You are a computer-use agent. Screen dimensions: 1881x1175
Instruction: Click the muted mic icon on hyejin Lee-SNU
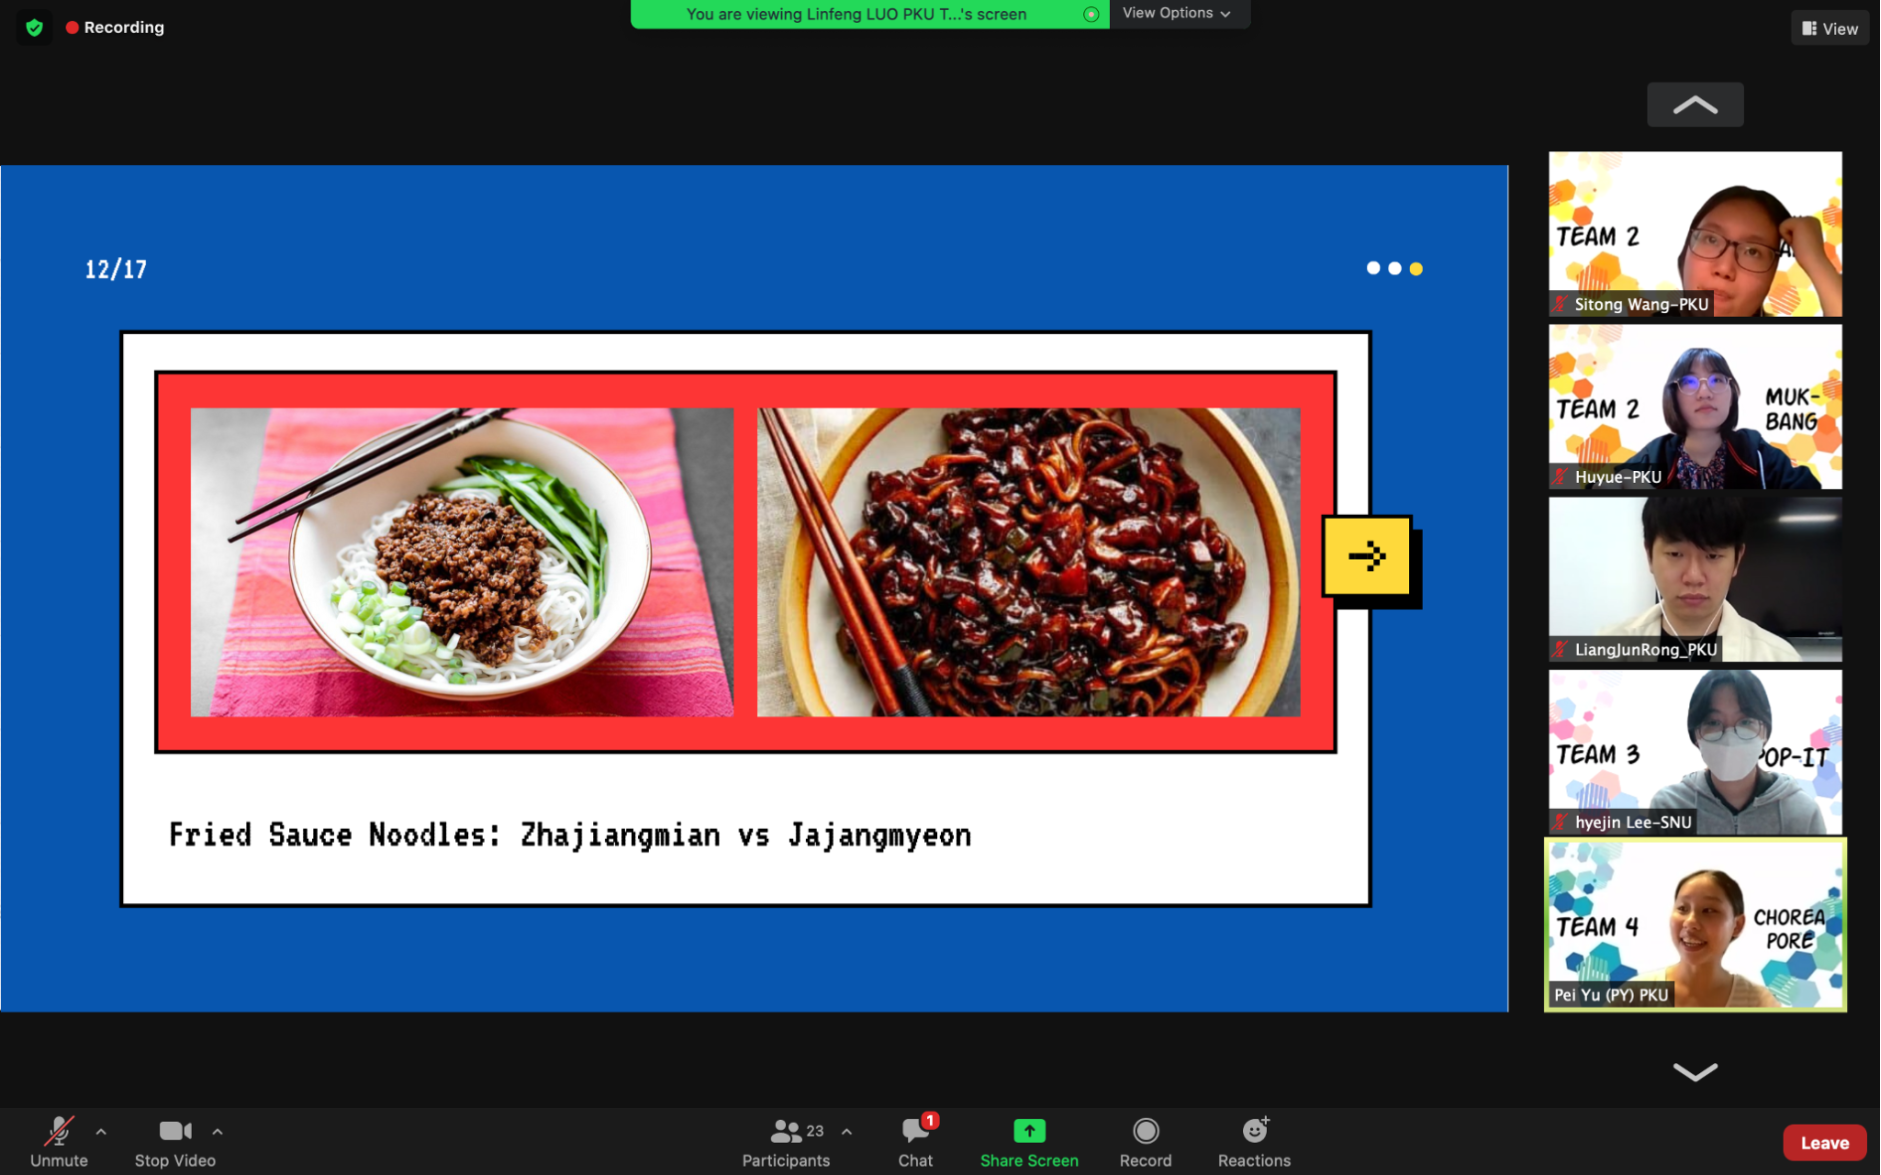pyautogui.click(x=1561, y=822)
